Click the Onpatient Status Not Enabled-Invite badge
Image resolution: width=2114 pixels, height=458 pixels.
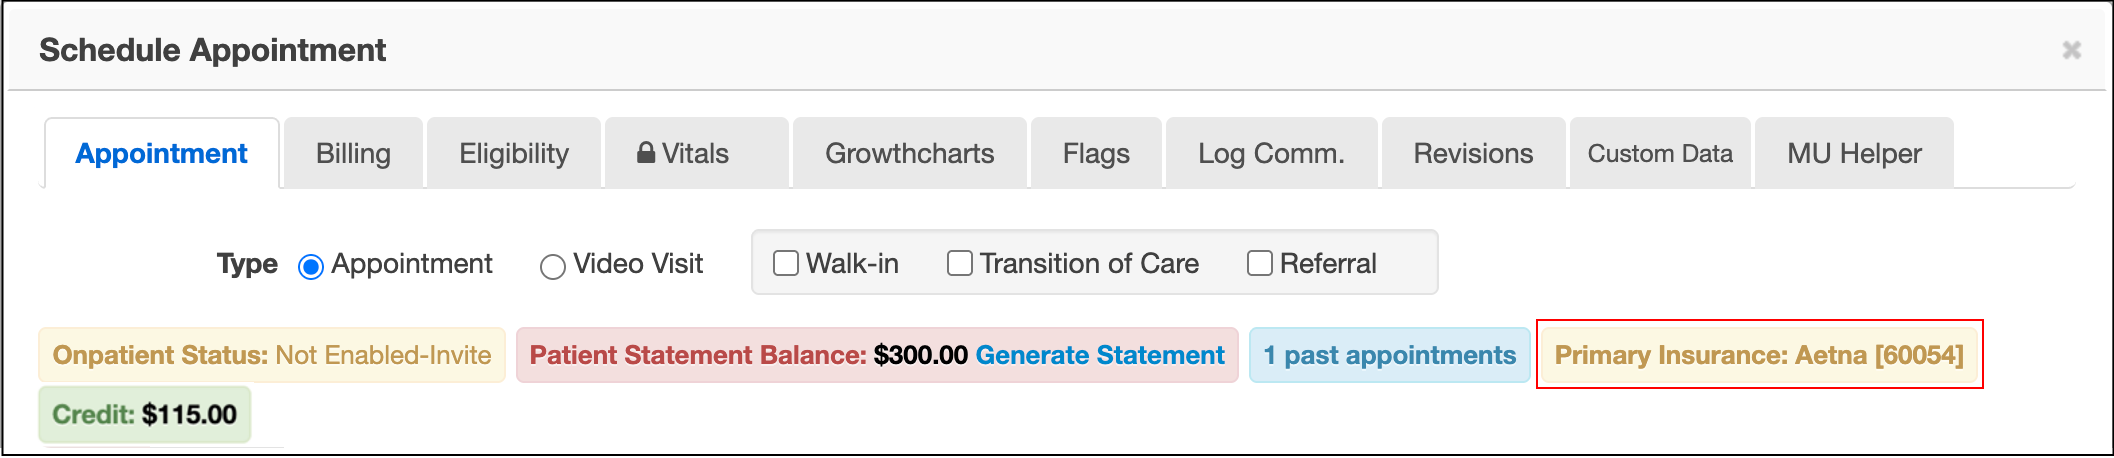[272, 355]
